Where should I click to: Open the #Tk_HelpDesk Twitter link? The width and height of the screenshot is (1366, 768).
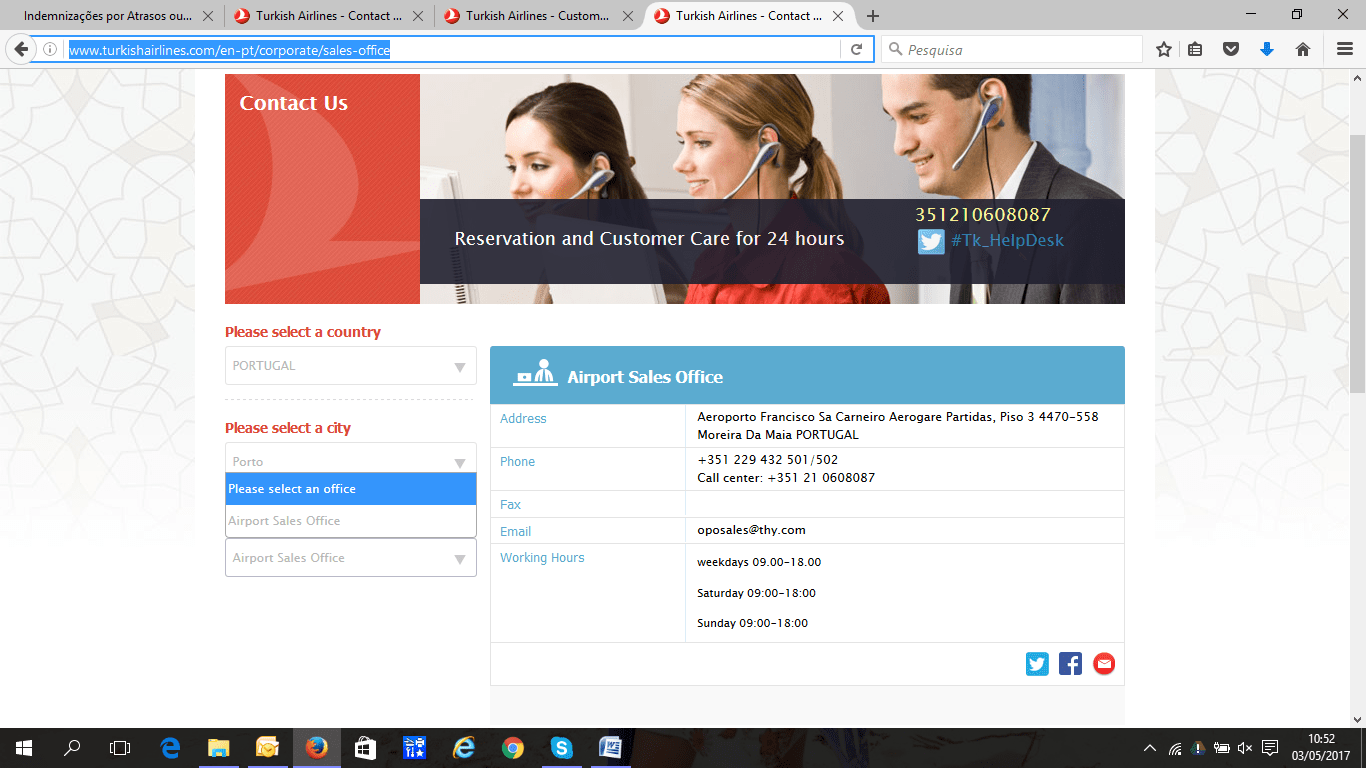pos(1007,240)
